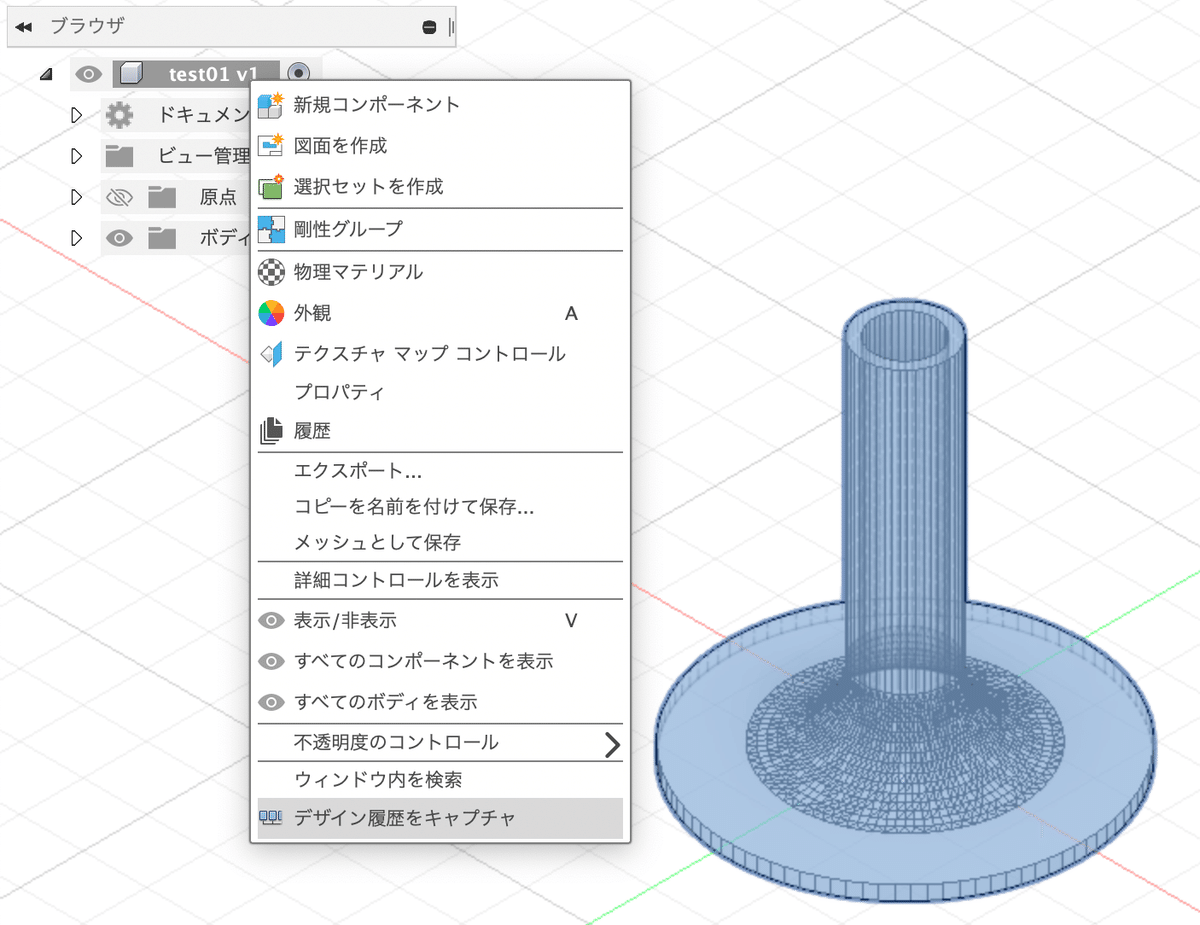The width and height of the screenshot is (1200, 925).
Task: Select デザイン履歴をキャプチャ menu entry
Action: point(440,818)
